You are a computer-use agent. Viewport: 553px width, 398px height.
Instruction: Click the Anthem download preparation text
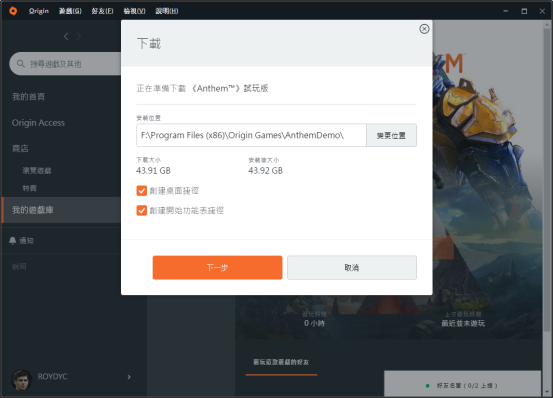click(x=202, y=88)
